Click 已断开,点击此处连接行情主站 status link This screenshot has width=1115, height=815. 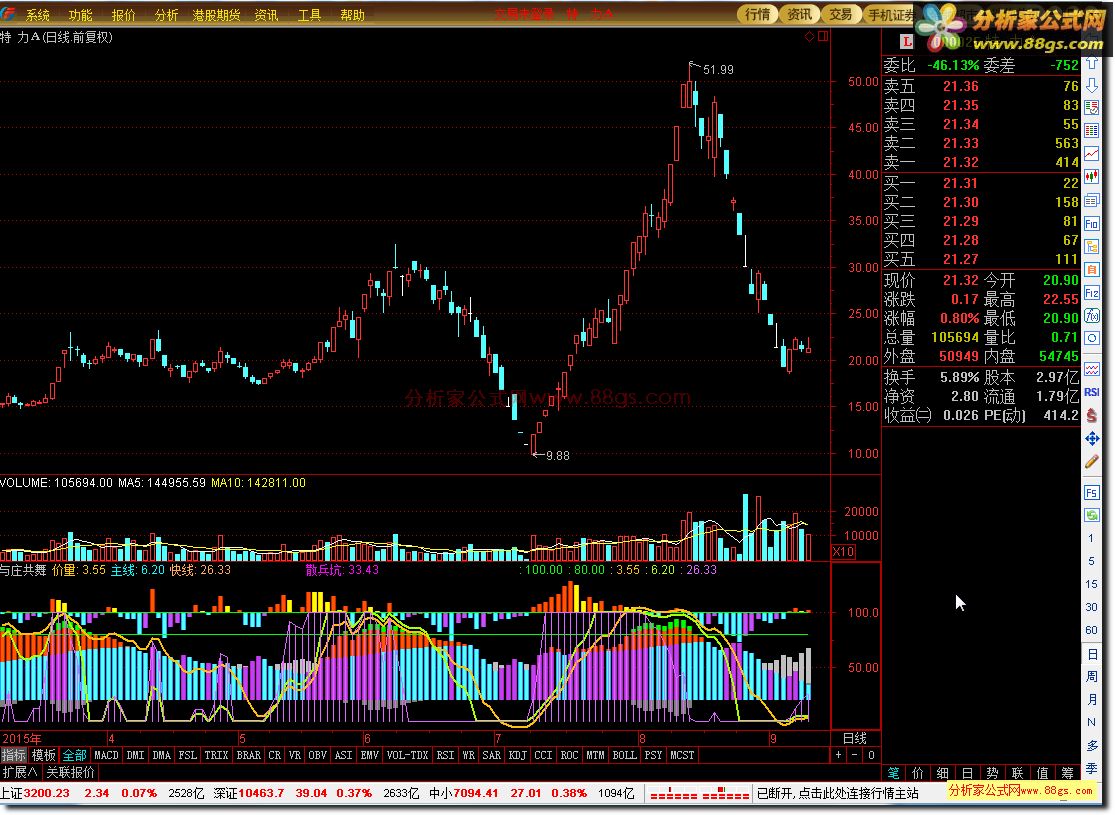click(x=838, y=793)
